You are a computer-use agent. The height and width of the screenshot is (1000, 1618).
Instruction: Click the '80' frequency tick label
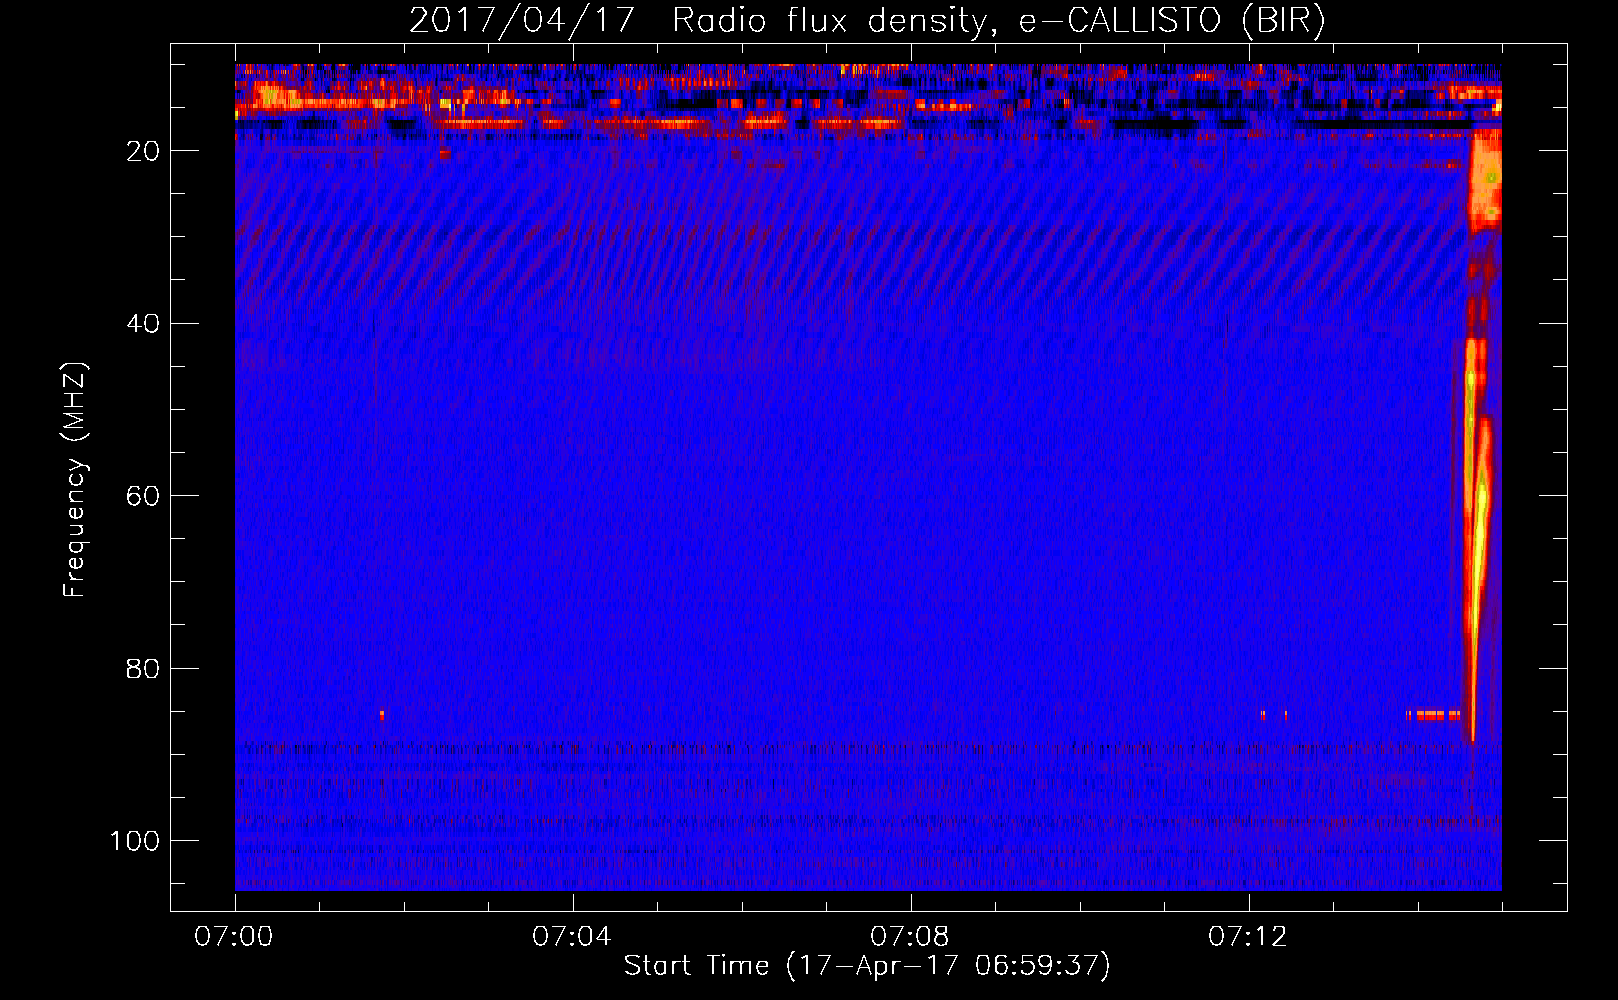(143, 669)
